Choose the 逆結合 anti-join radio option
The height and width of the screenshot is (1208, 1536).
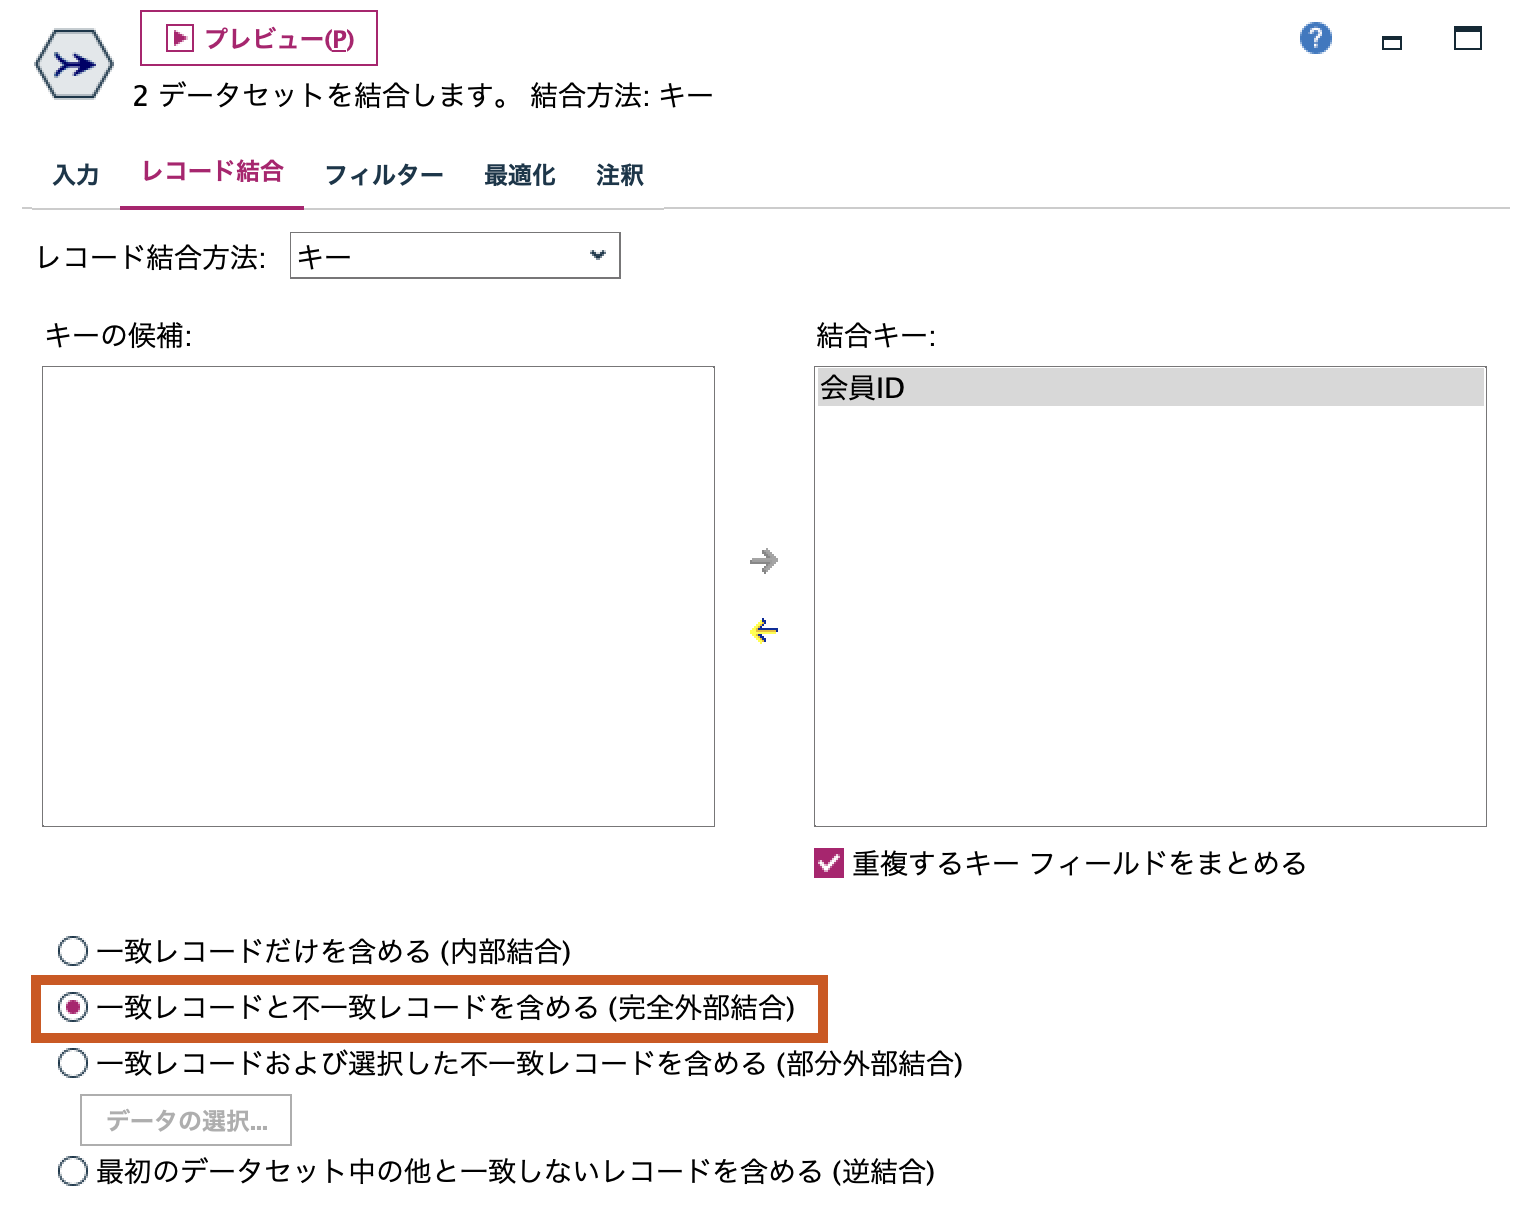click(71, 1170)
